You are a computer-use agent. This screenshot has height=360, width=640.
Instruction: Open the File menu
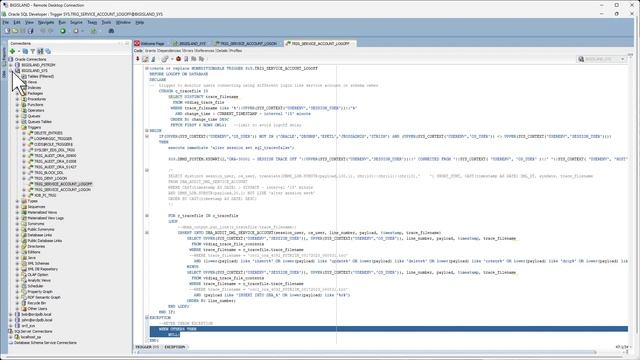pyautogui.click(x=6, y=22)
